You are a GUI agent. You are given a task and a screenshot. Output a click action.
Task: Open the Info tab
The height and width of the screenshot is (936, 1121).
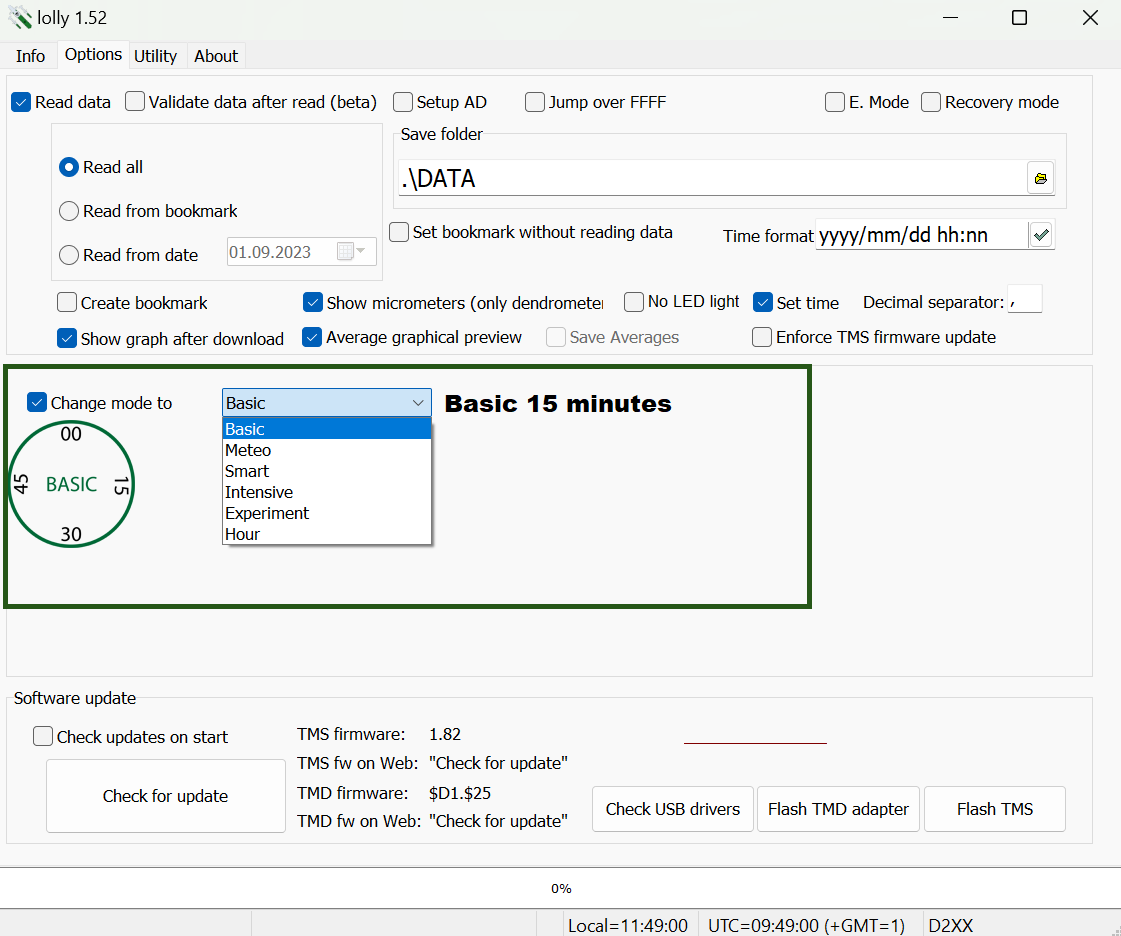point(31,56)
